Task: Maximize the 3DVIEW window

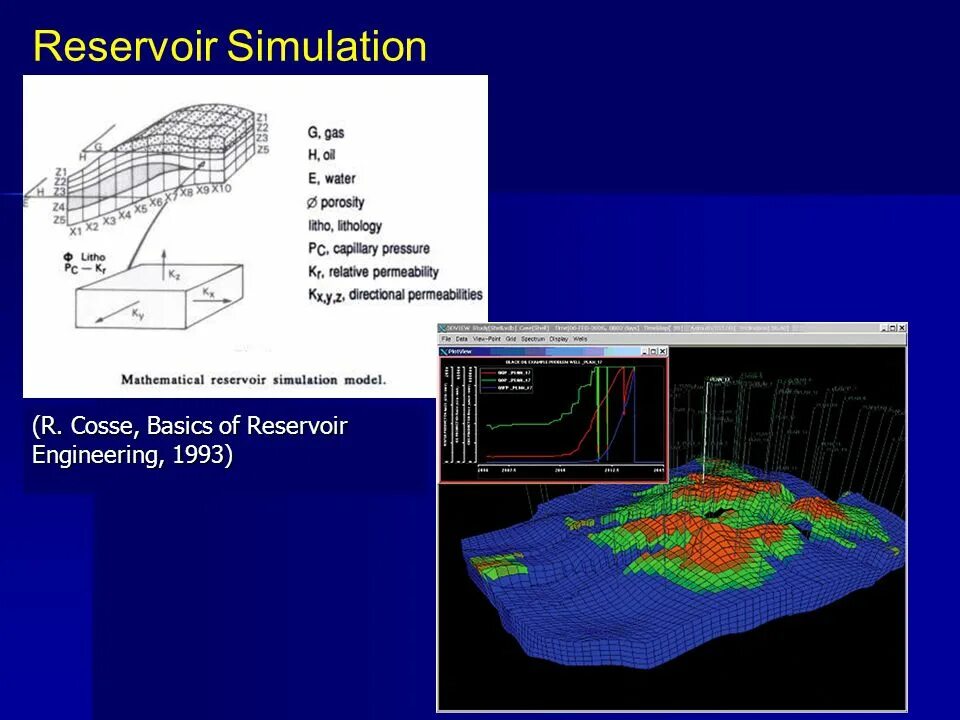Action: click(x=893, y=328)
